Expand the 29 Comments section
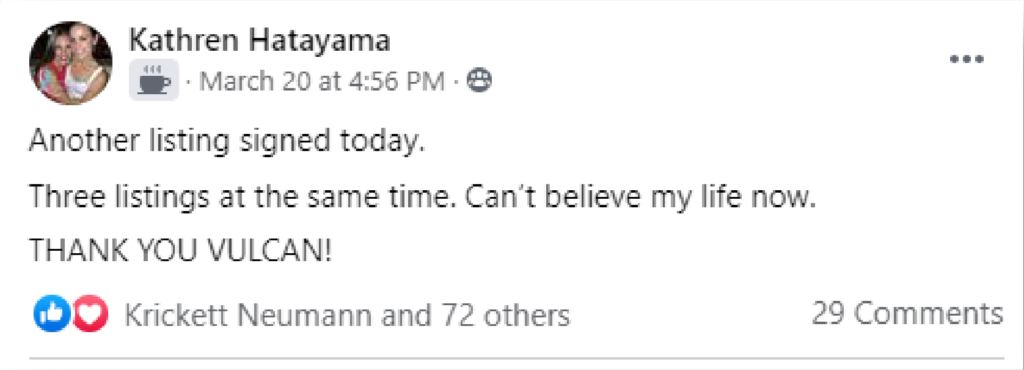Viewport: 1024px width, 370px height. point(907,314)
